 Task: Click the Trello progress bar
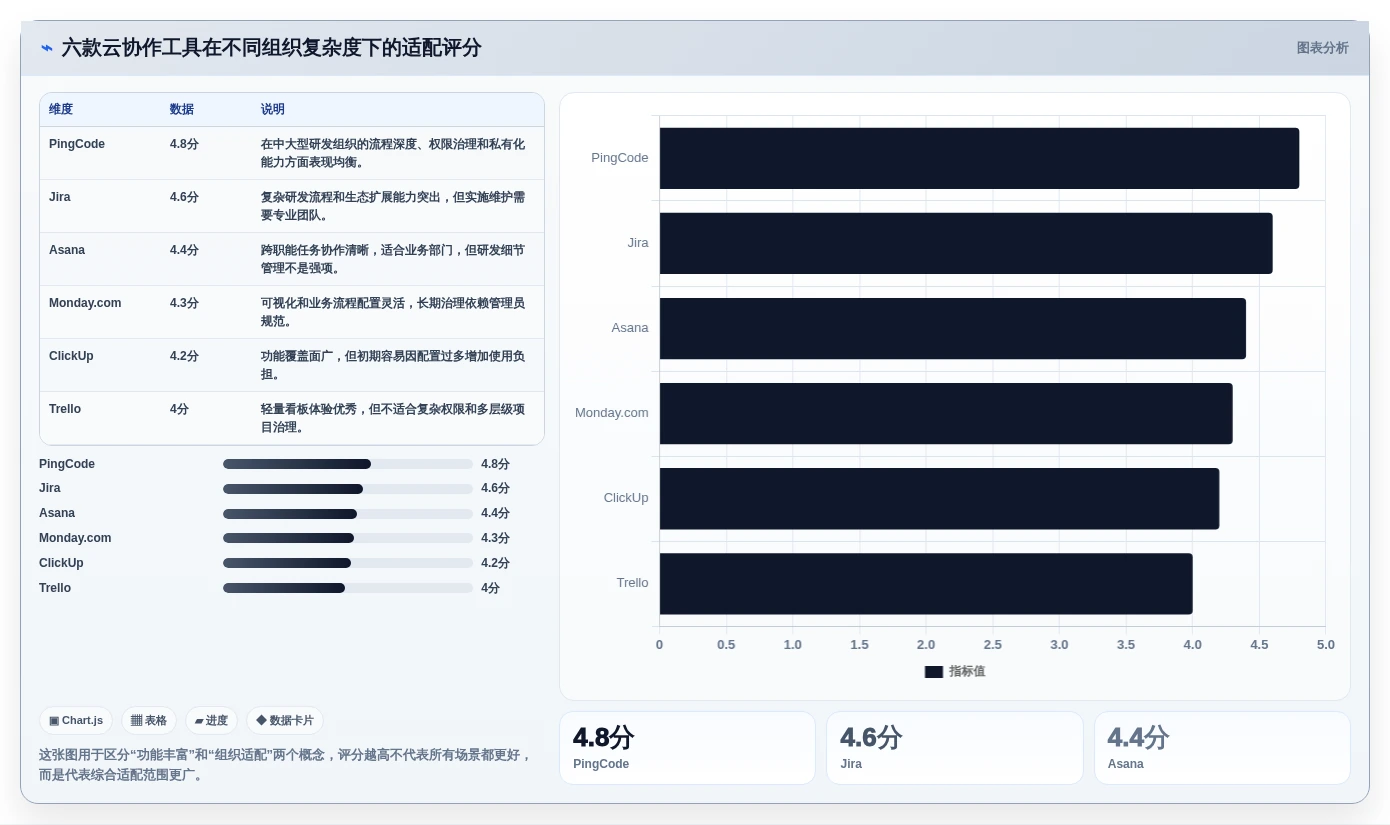pyautogui.click(x=348, y=588)
